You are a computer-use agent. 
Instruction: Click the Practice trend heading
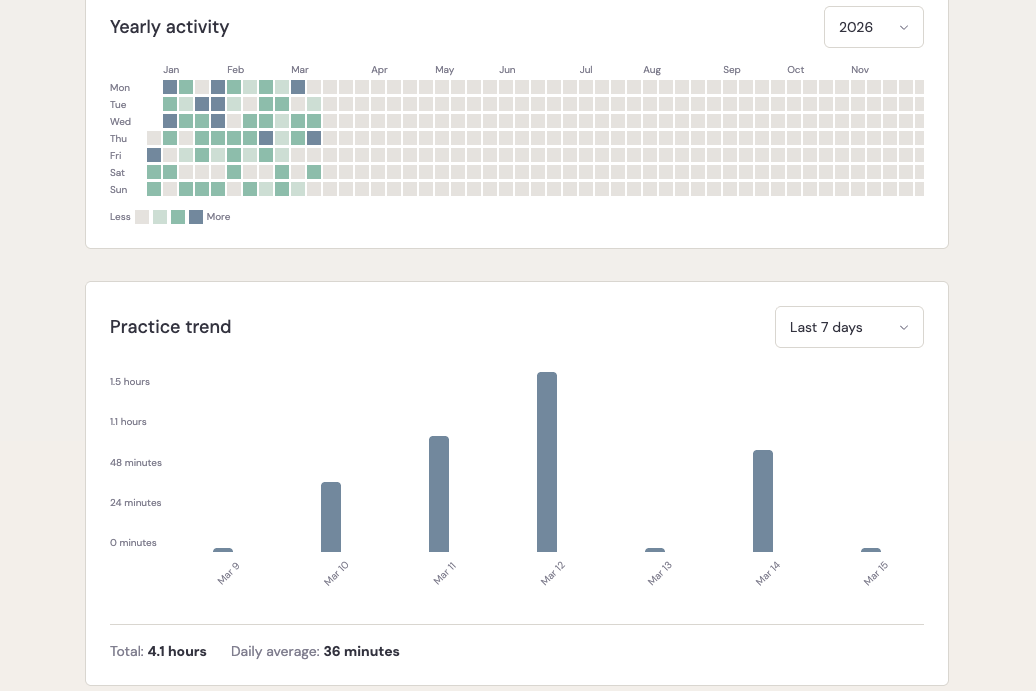point(170,327)
